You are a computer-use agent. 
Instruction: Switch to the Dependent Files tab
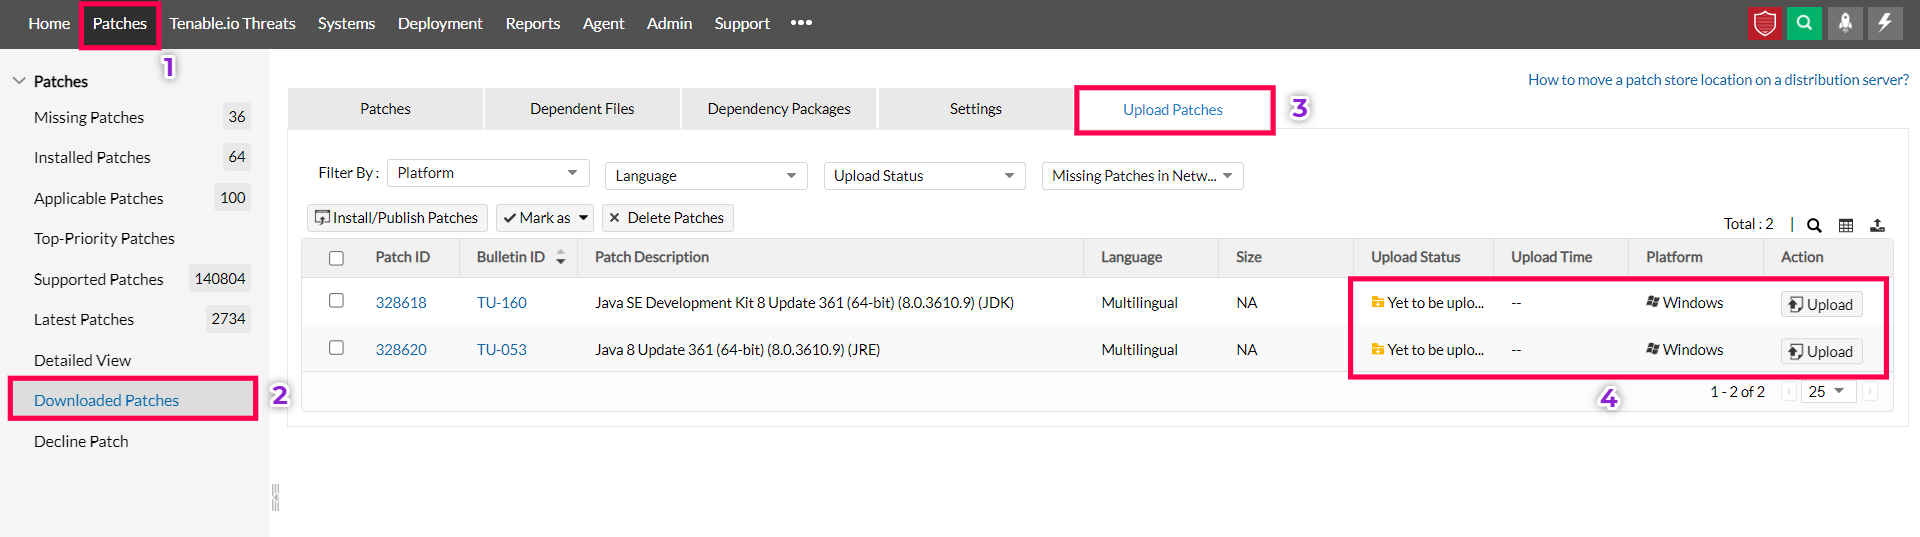click(x=582, y=109)
